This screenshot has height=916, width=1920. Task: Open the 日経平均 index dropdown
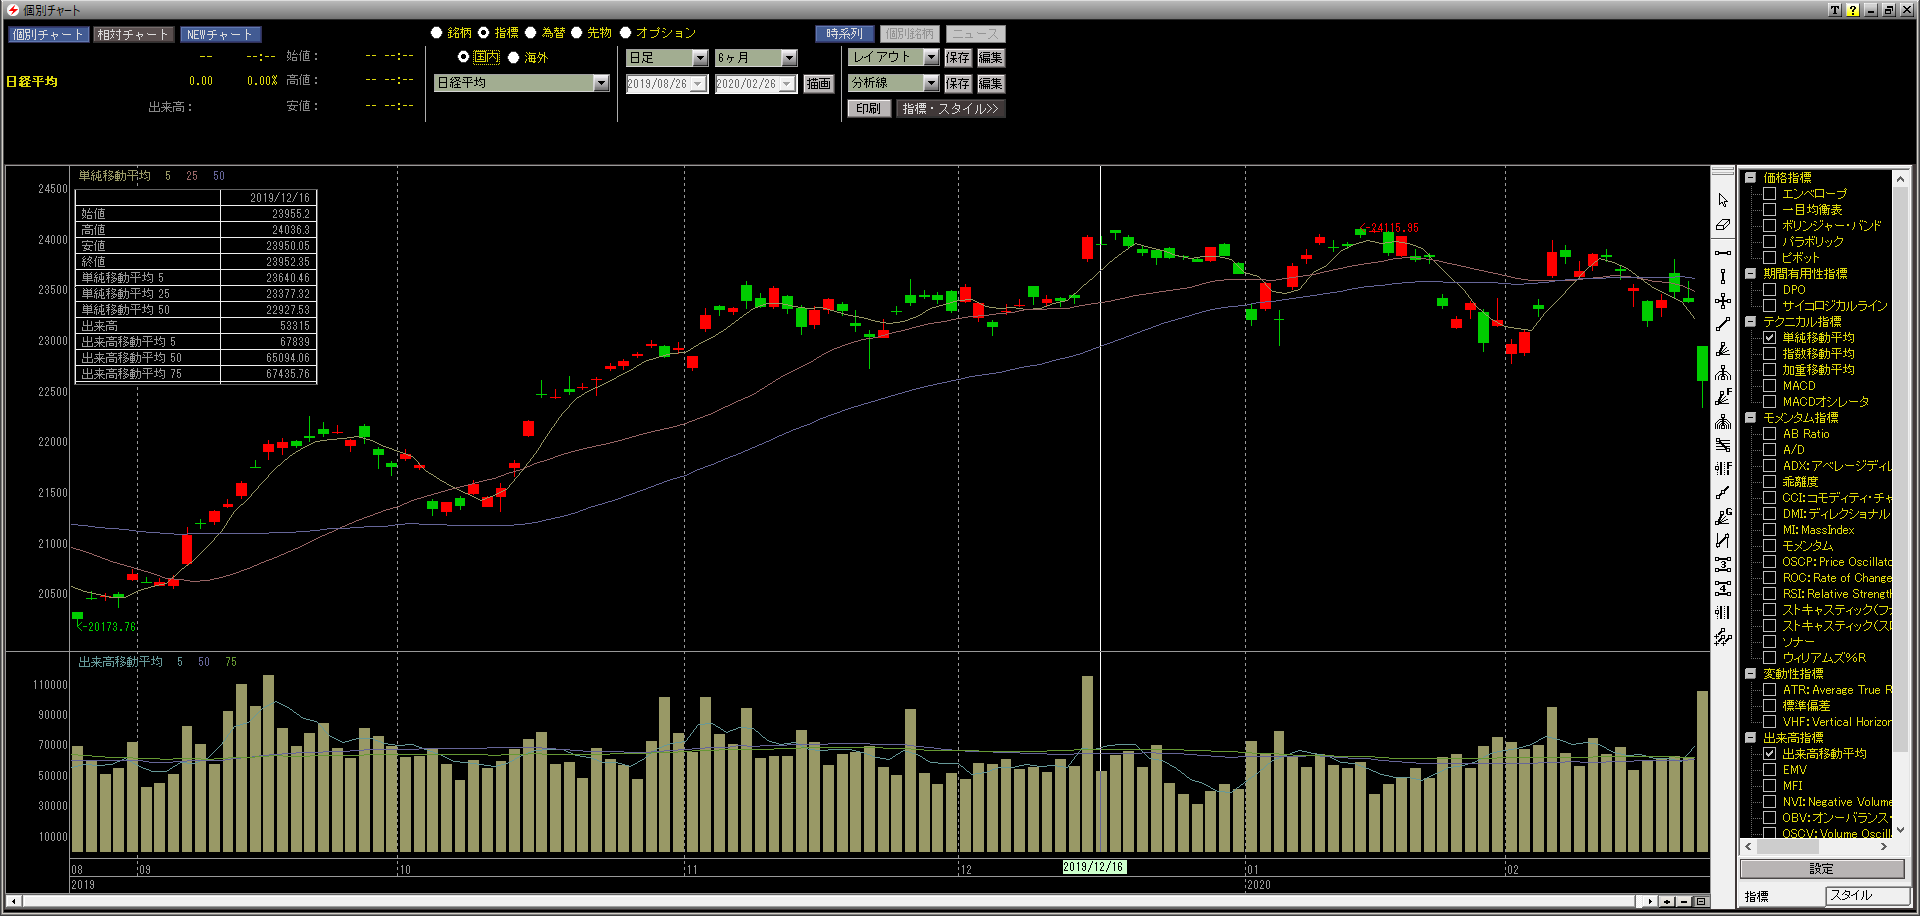click(601, 83)
